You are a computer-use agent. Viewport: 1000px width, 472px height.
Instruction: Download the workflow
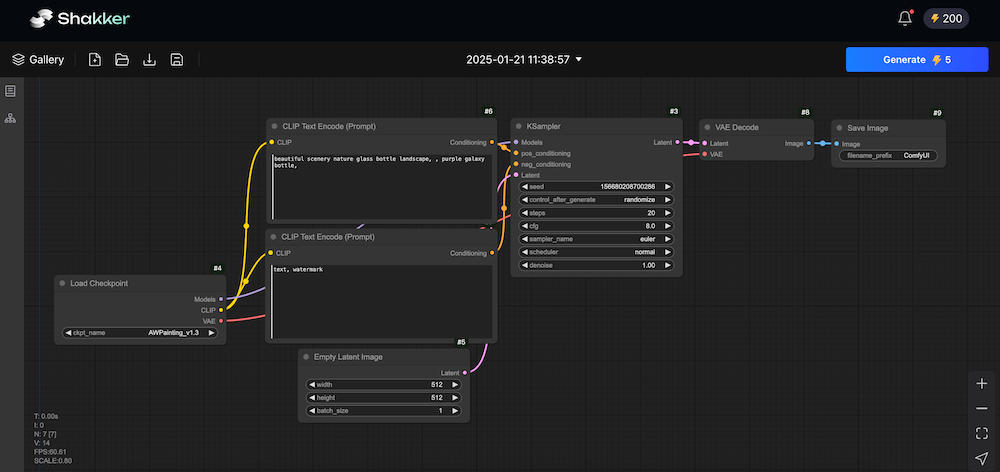(x=149, y=59)
